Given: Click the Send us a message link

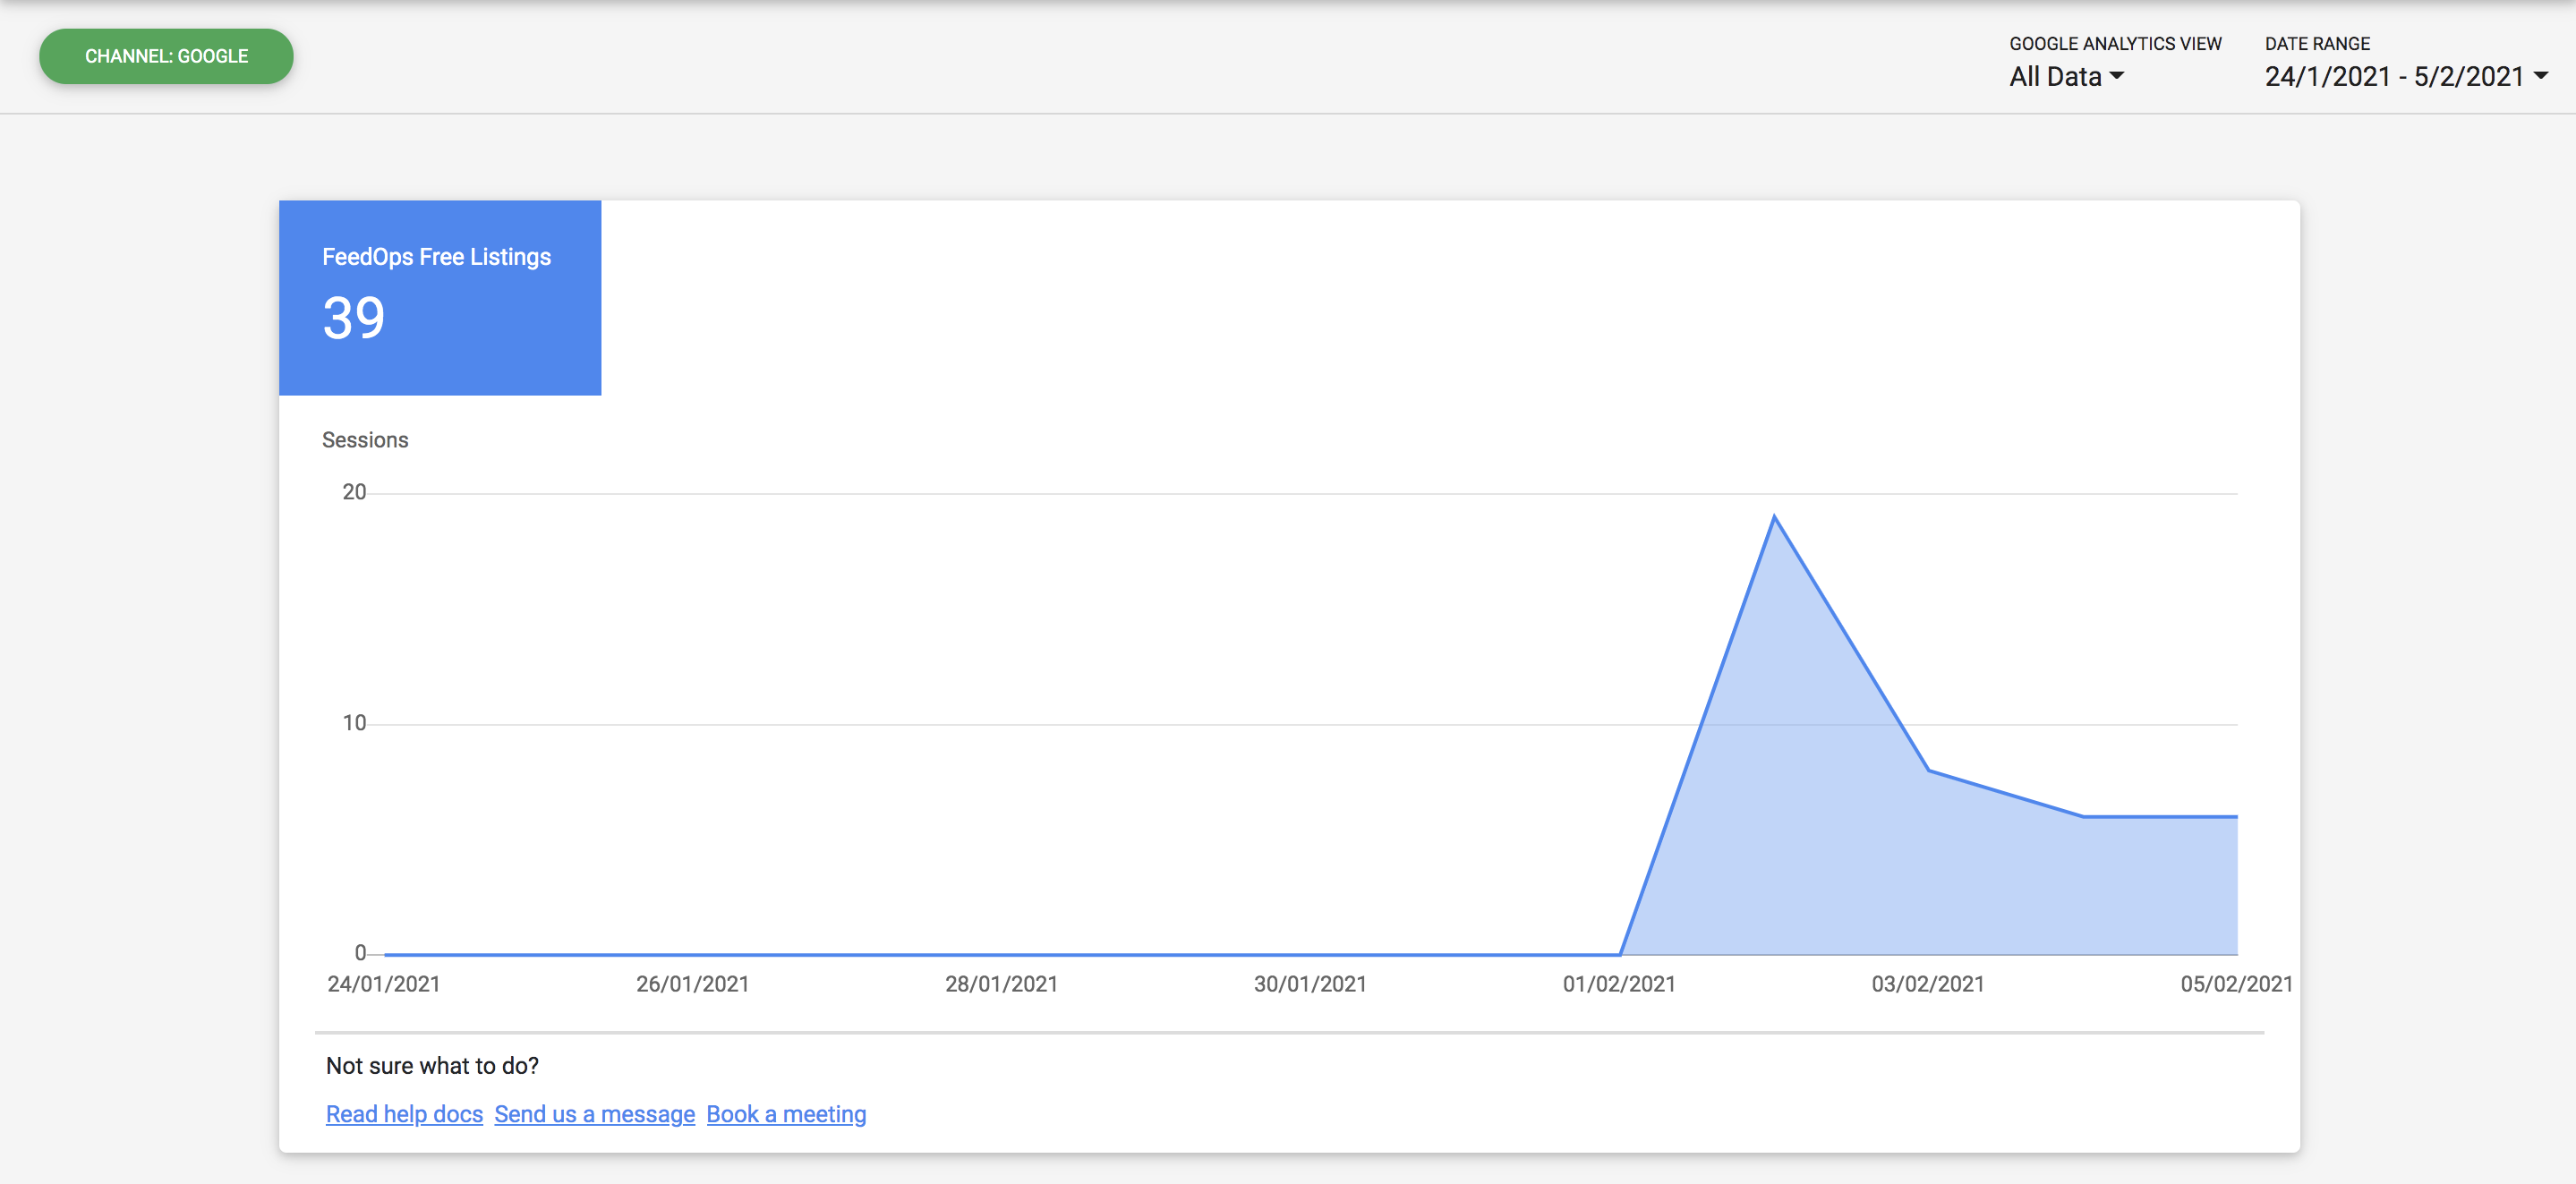Looking at the screenshot, I should (594, 1114).
